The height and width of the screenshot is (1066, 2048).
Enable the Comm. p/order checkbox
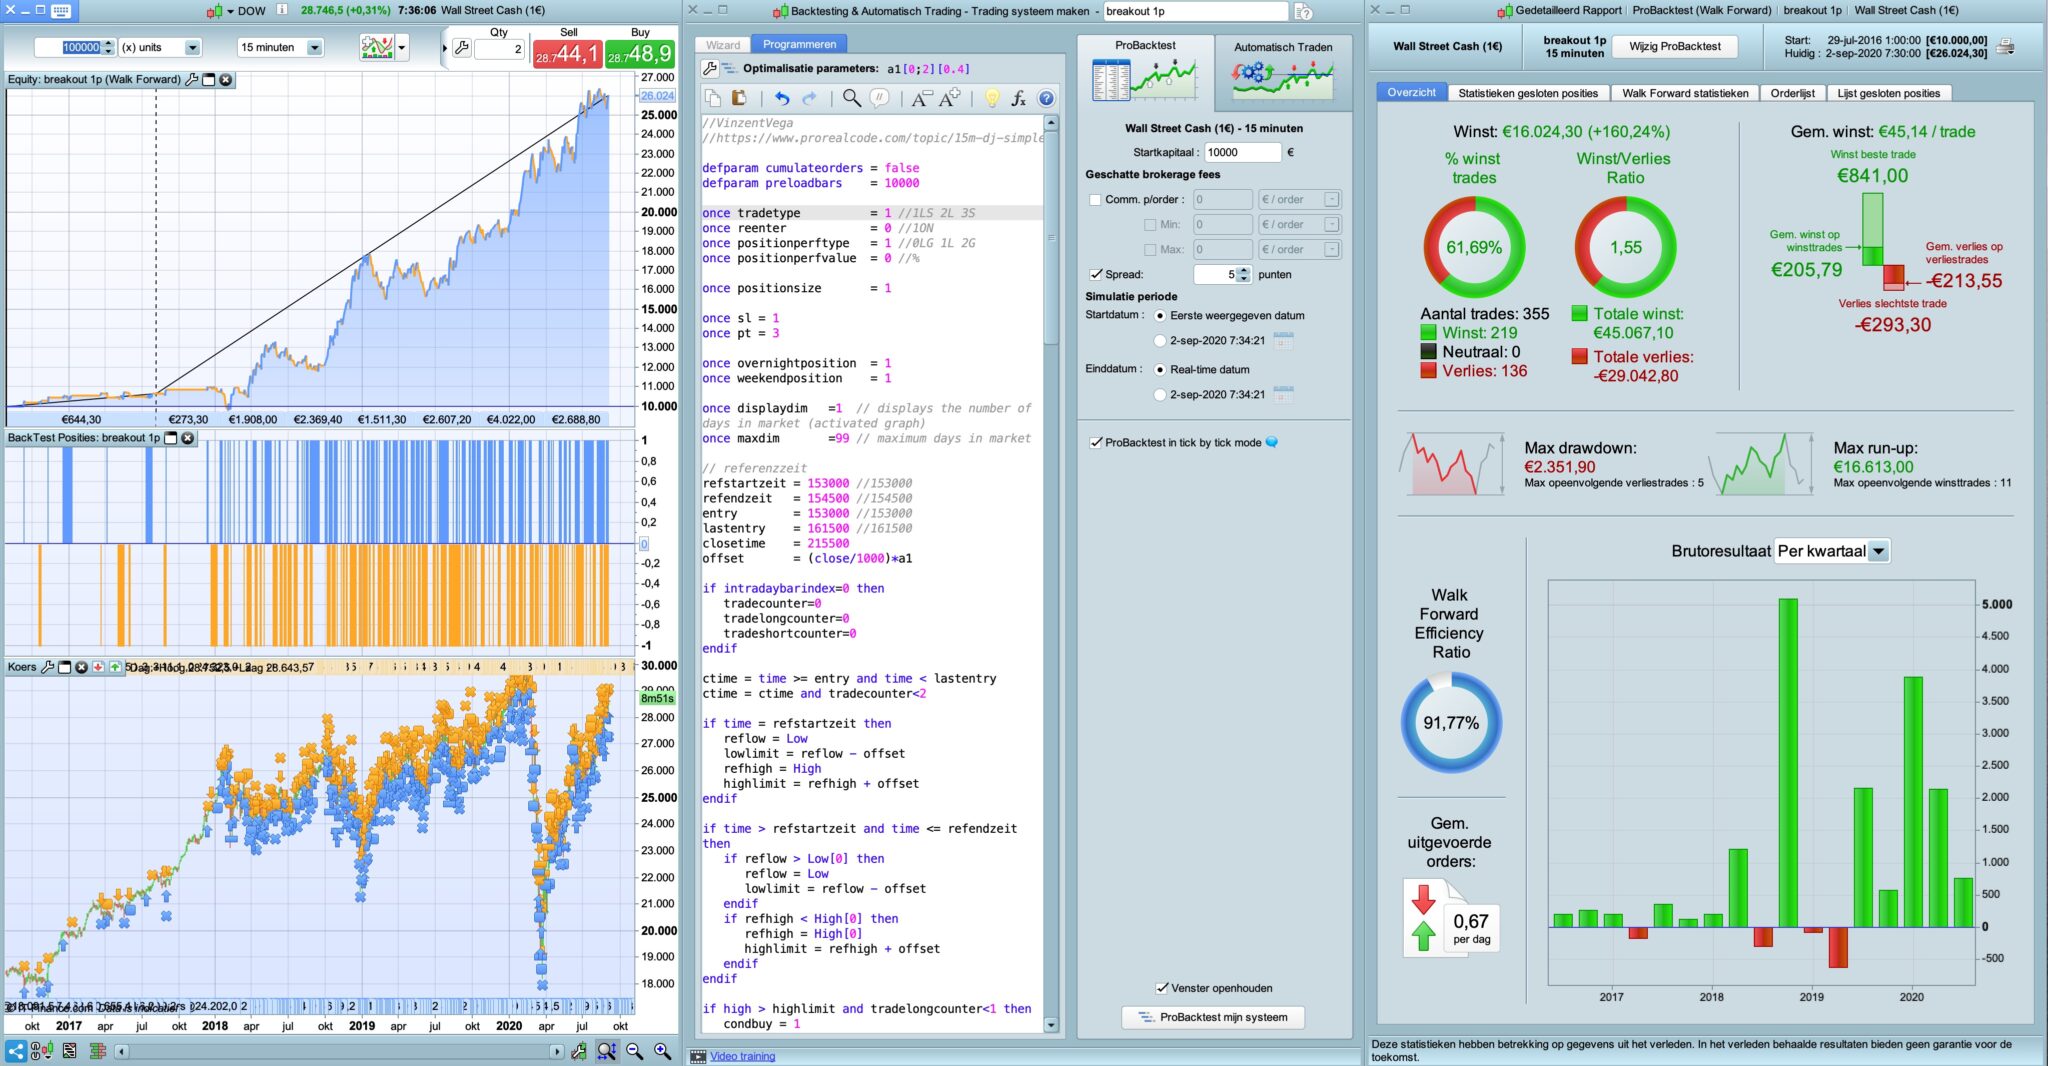pos(1095,200)
